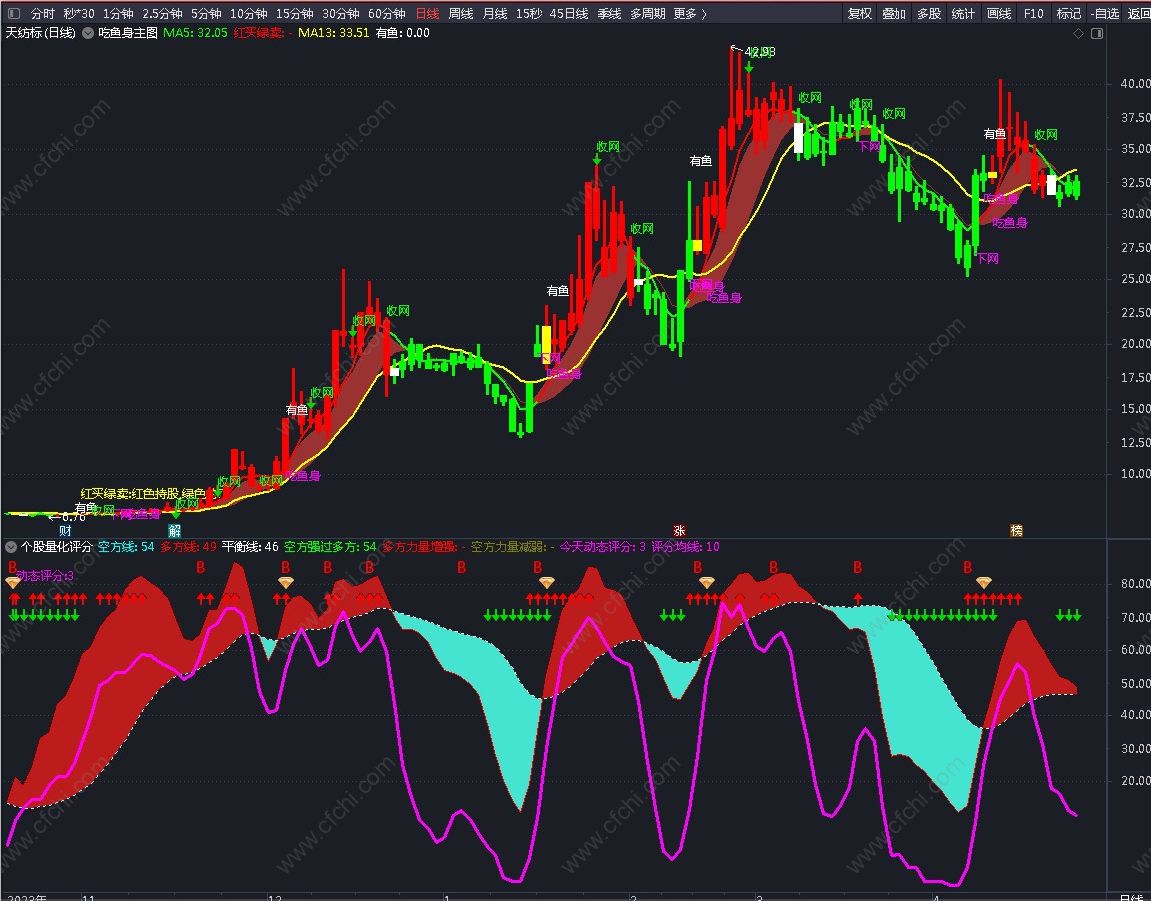Click the 平衡线: 46 readout
The width and height of the screenshot is (1151, 901).
point(250,547)
